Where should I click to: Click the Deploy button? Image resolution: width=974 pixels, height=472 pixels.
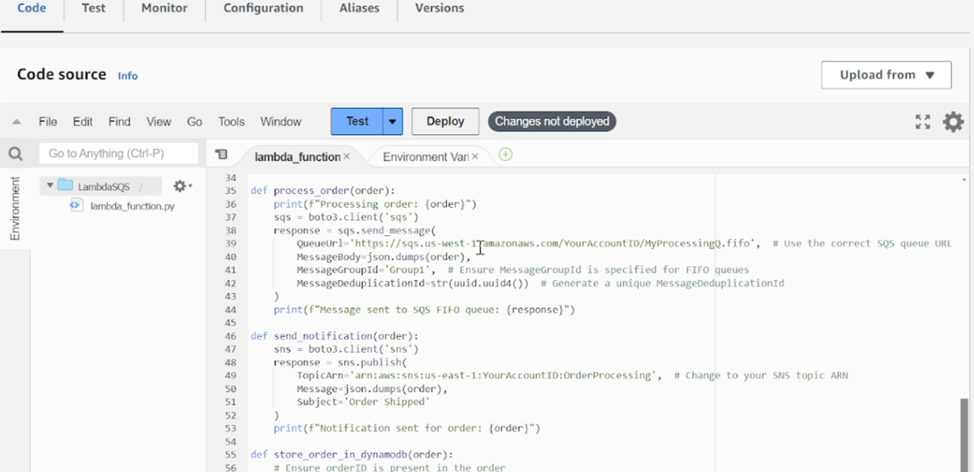coord(445,122)
